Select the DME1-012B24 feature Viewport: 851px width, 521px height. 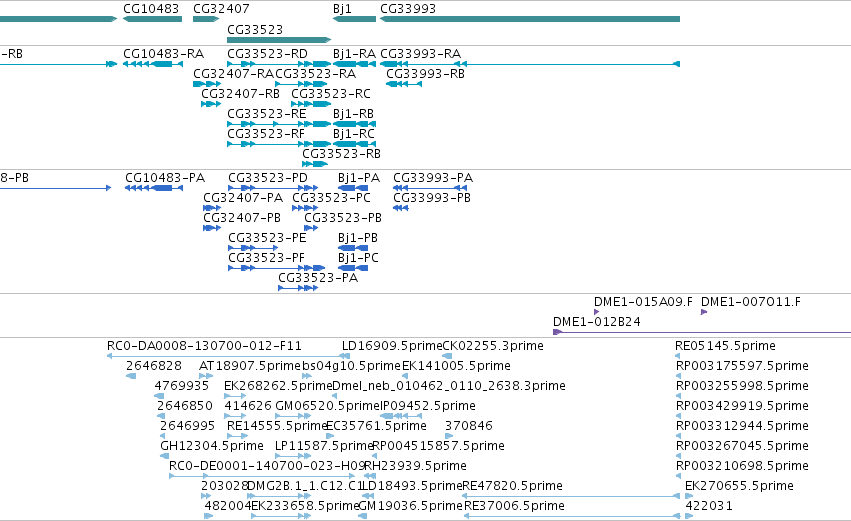(702, 332)
